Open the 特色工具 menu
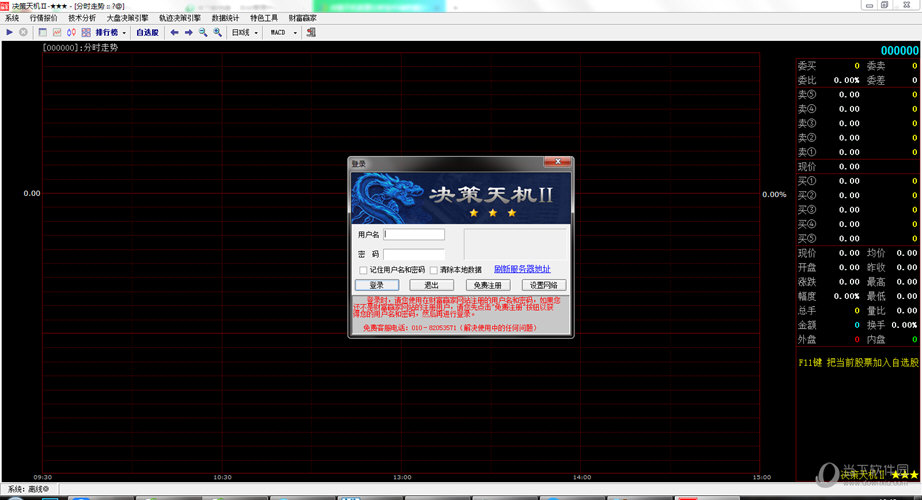Viewport: 922px width, 500px height. coord(264,18)
